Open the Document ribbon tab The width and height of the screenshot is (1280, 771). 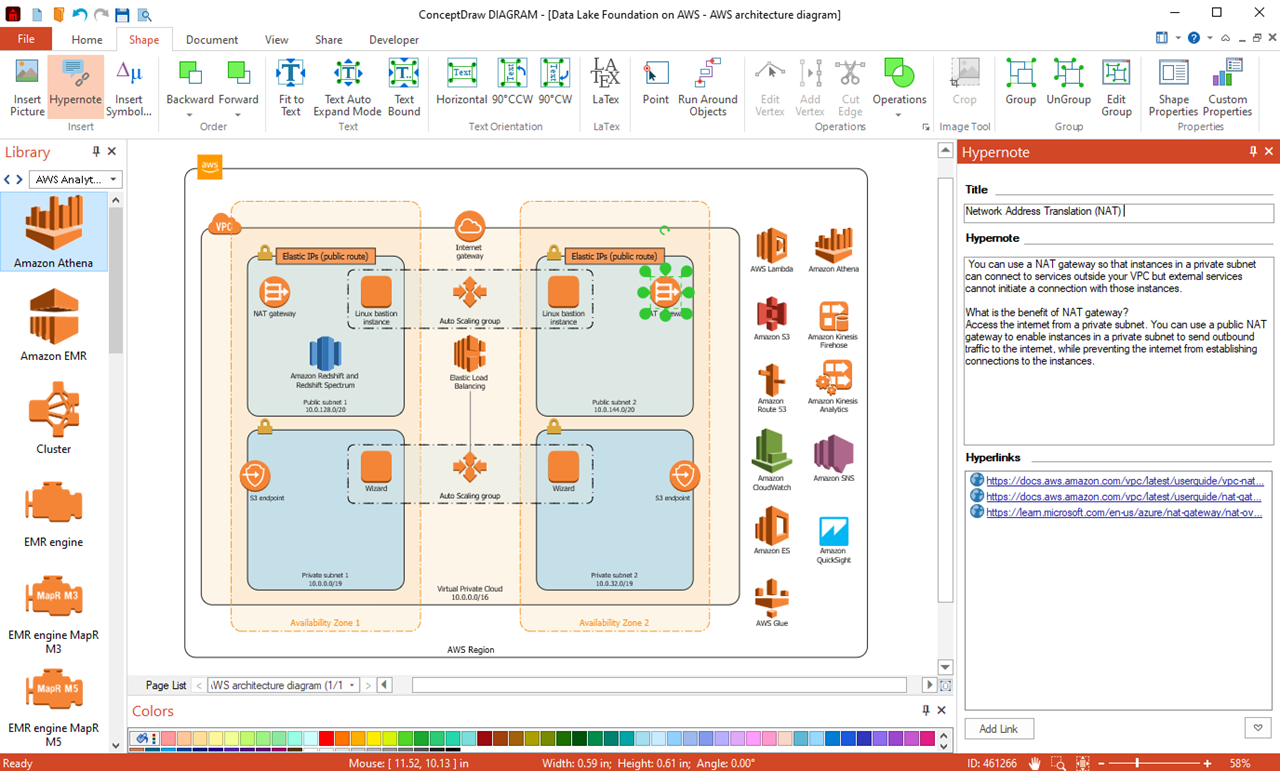pos(212,40)
